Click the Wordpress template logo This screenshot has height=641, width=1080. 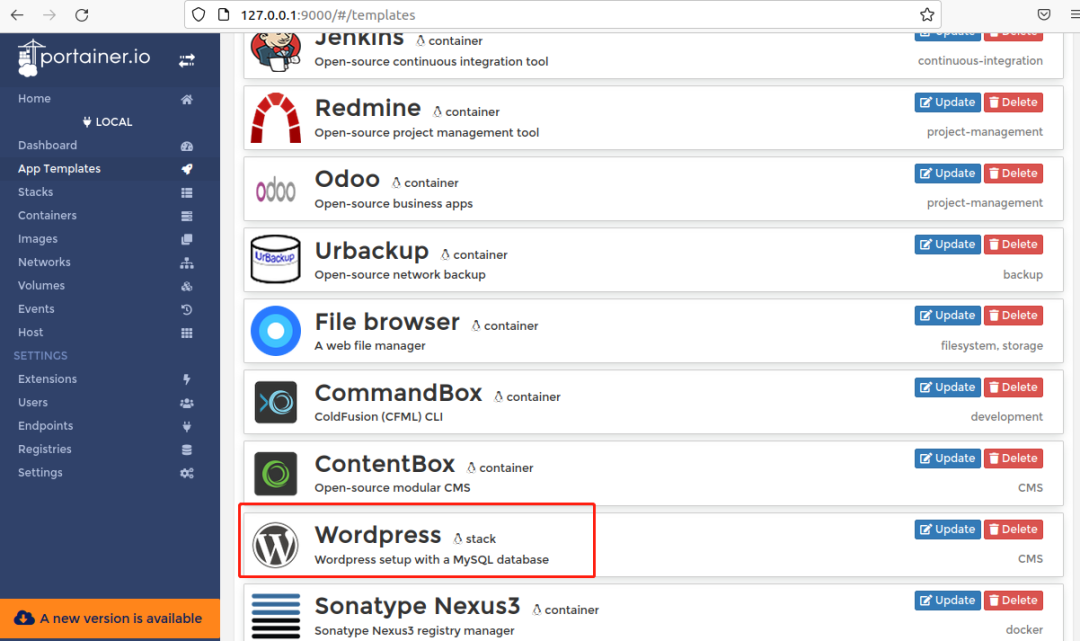pyautogui.click(x=275, y=545)
